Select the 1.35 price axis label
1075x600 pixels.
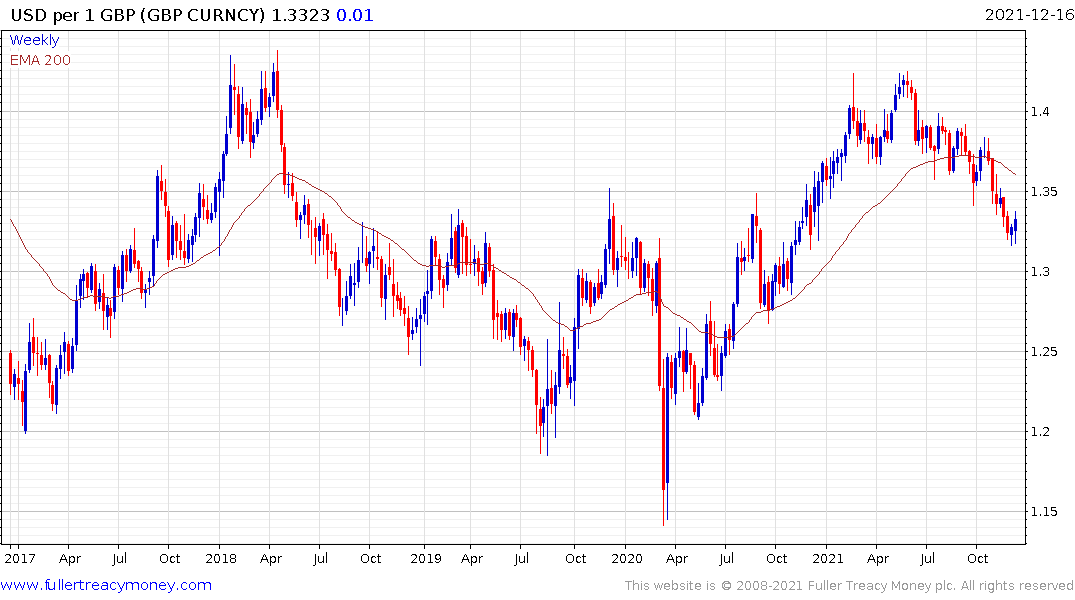click(x=1044, y=191)
